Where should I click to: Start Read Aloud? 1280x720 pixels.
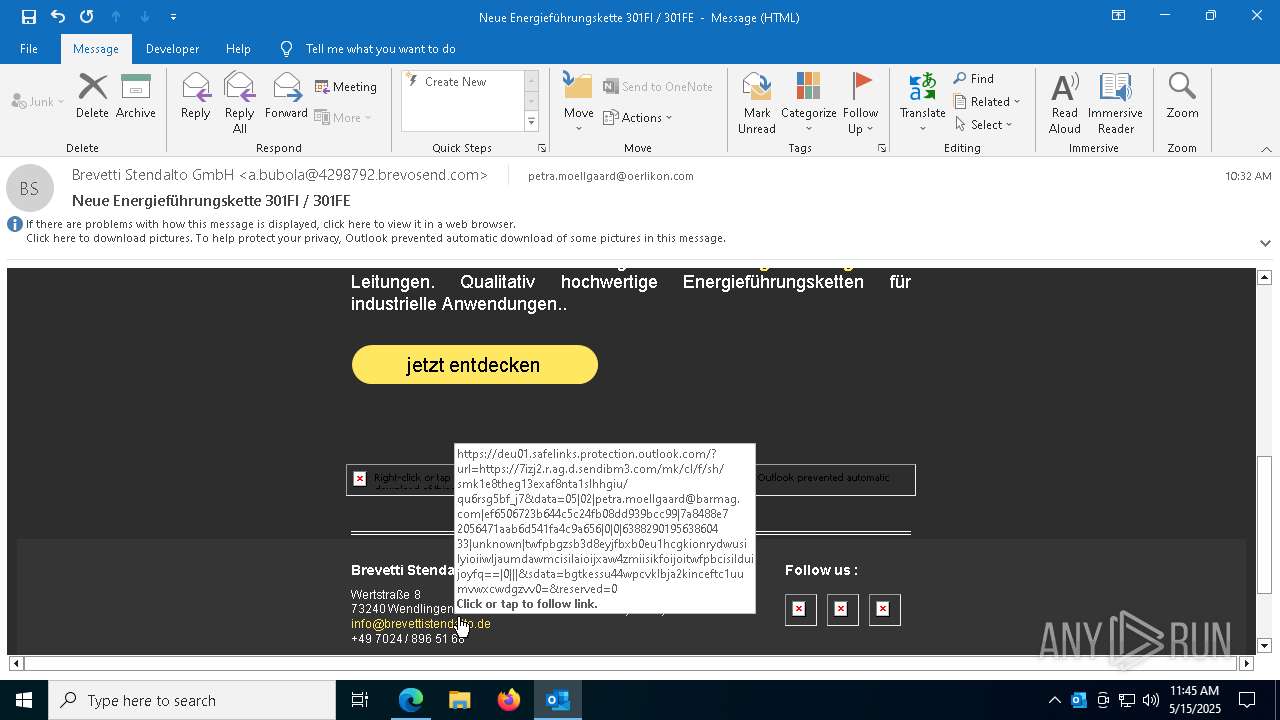point(1065,103)
